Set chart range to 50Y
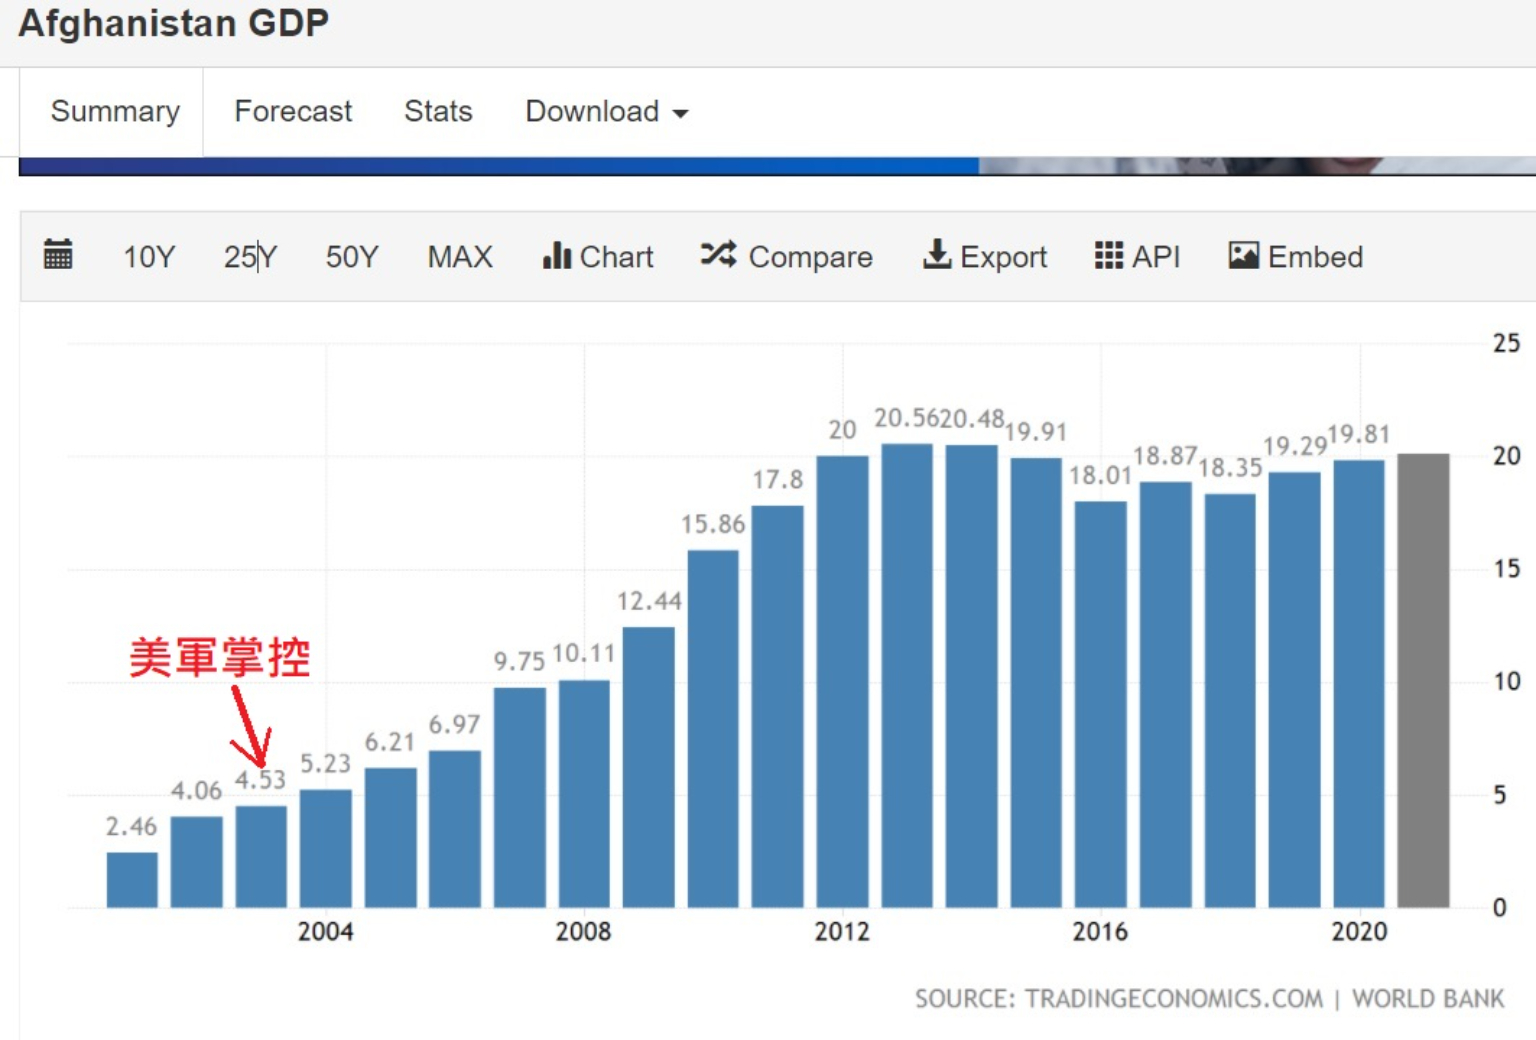 pos(352,257)
